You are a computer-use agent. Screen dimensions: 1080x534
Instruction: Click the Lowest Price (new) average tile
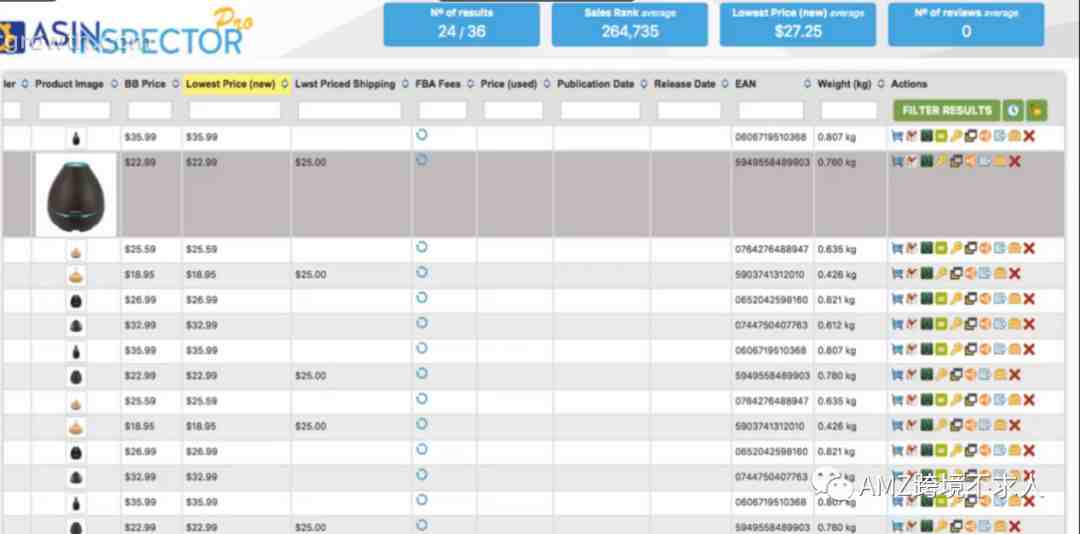pyautogui.click(x=798, y=24)
